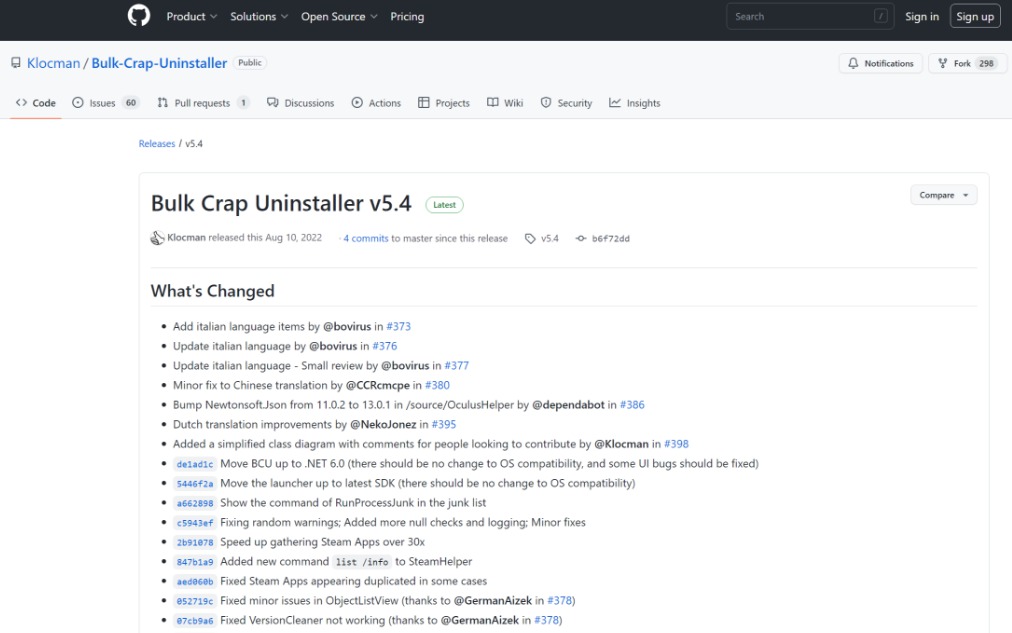
Task: Open pull request #373
Action: pyautogui.click(x=398, y=327)
